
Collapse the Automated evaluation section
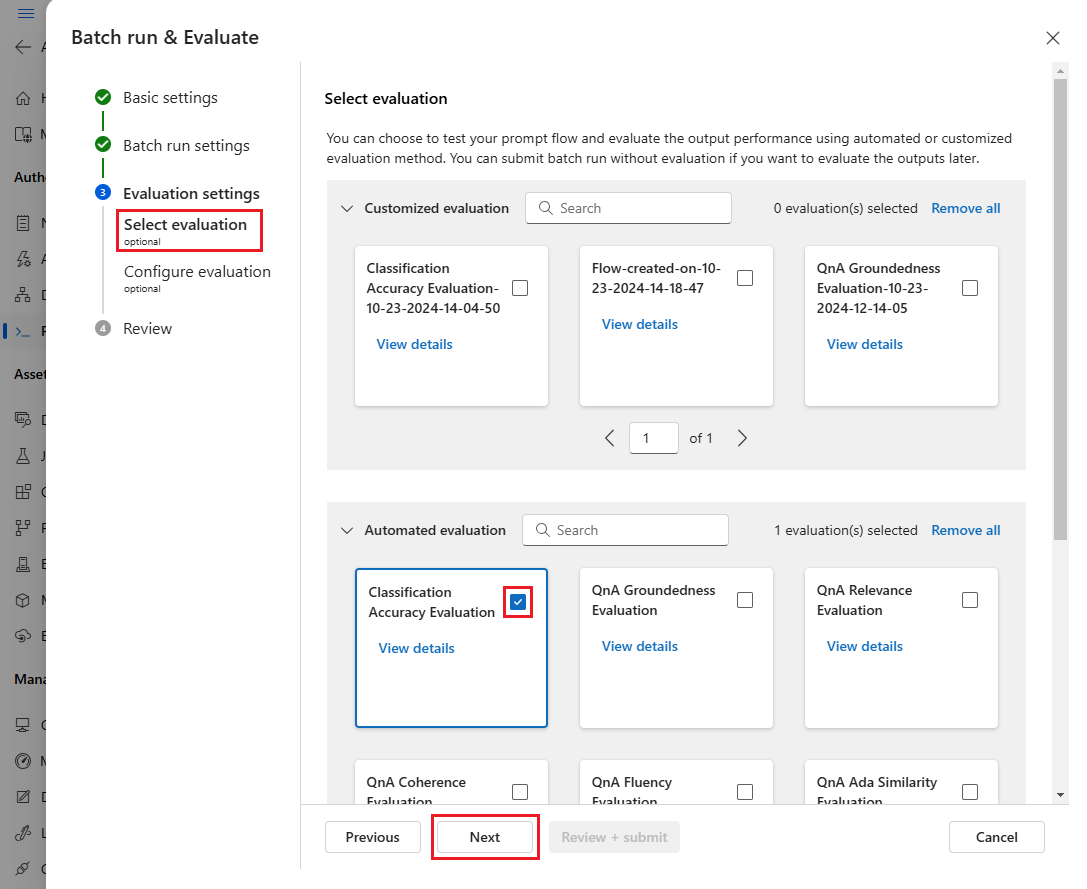point(347,530)
